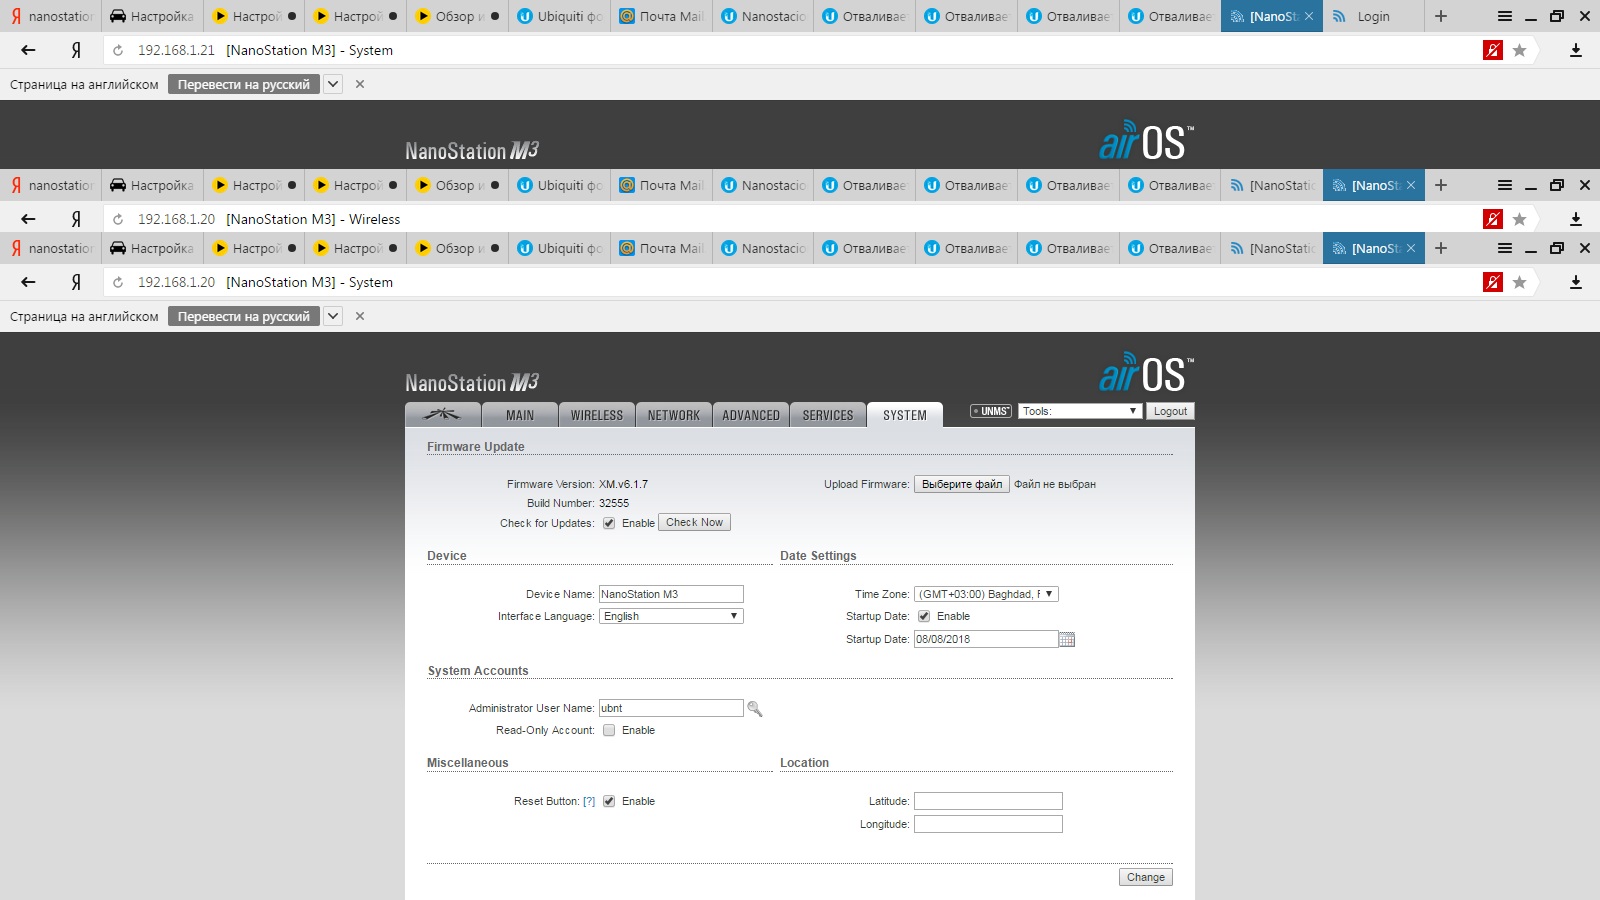Click magnifier icon beside Administrator User Name
Image resolution: width=1600 pixels, height=900 pixels.
755,709
